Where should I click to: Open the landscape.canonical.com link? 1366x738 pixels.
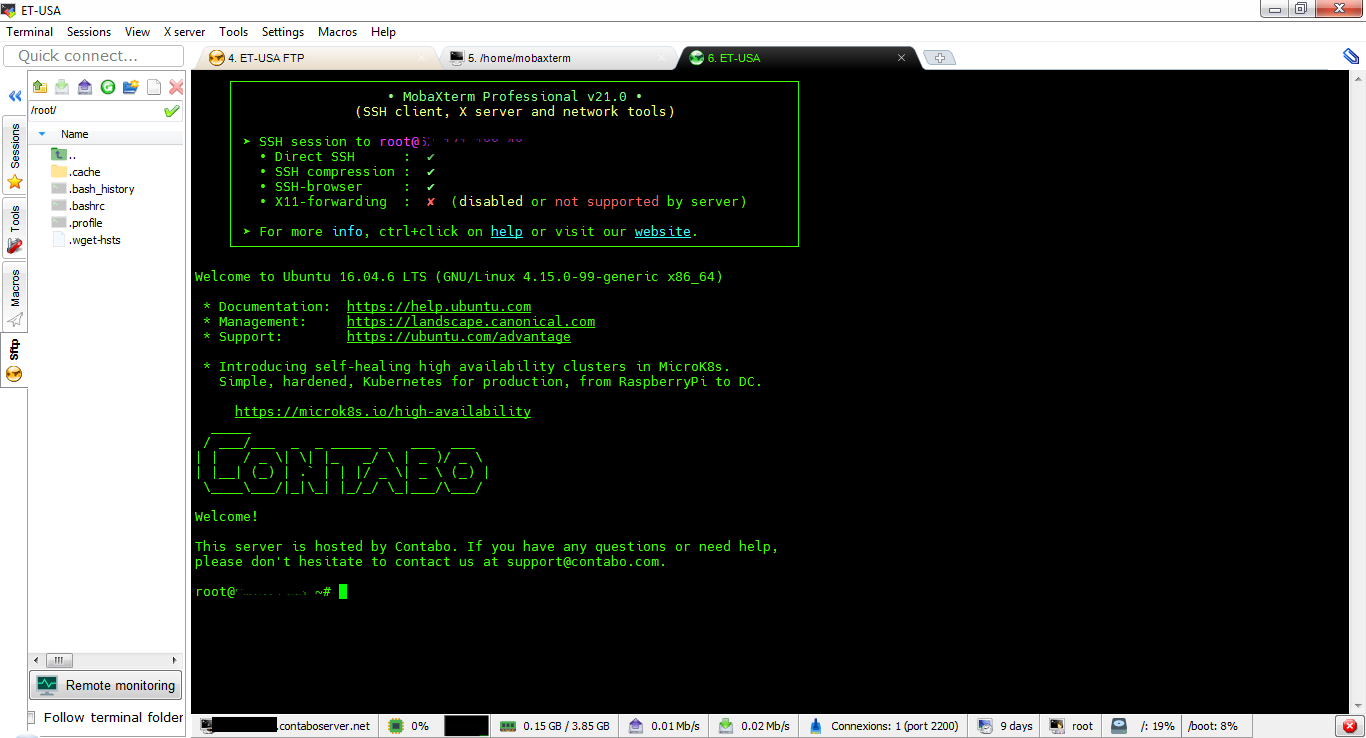[x=471, y=321]
